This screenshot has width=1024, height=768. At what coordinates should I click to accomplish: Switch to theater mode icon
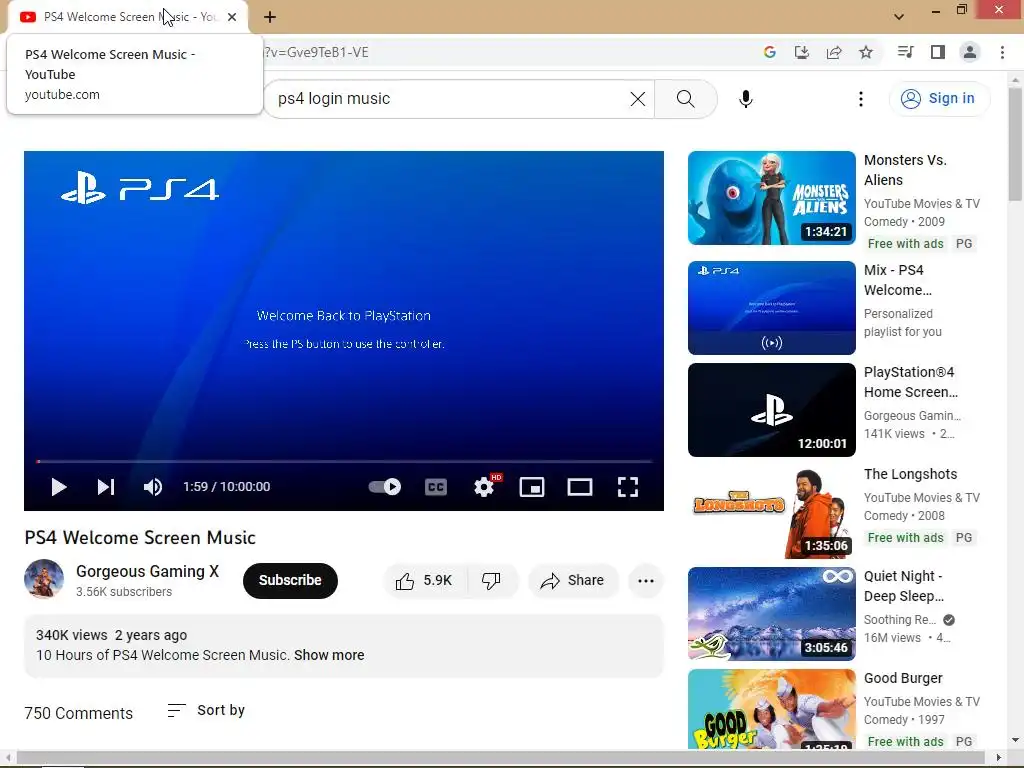tap(580, 487)
